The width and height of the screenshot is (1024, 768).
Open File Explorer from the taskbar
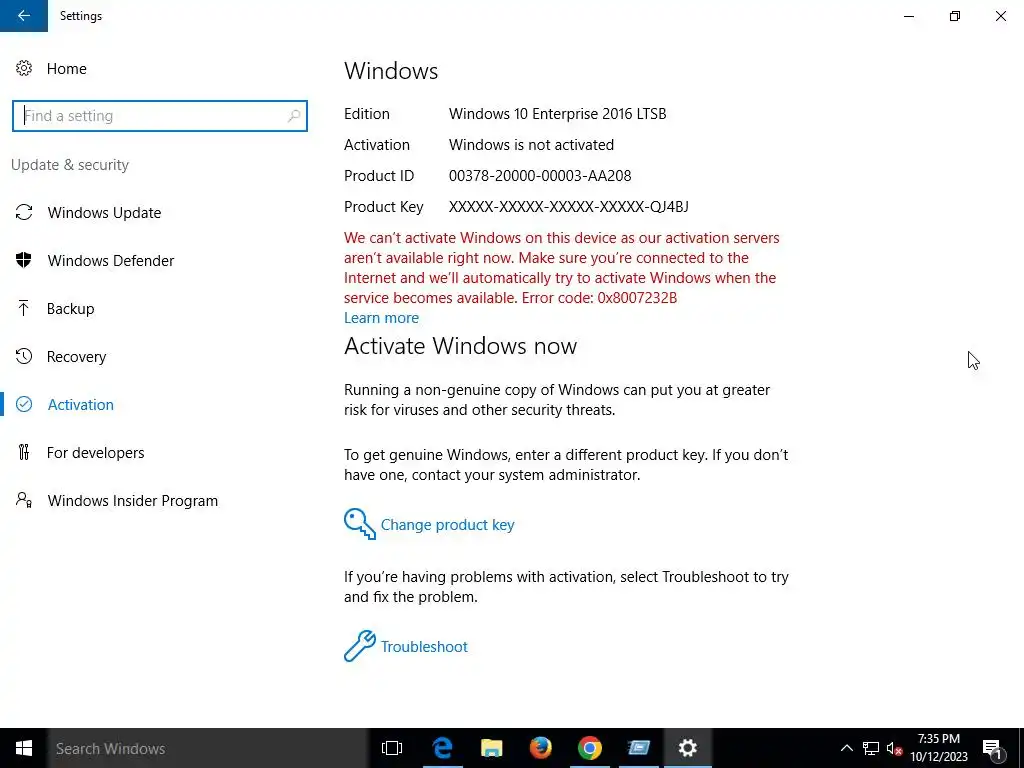491,748
